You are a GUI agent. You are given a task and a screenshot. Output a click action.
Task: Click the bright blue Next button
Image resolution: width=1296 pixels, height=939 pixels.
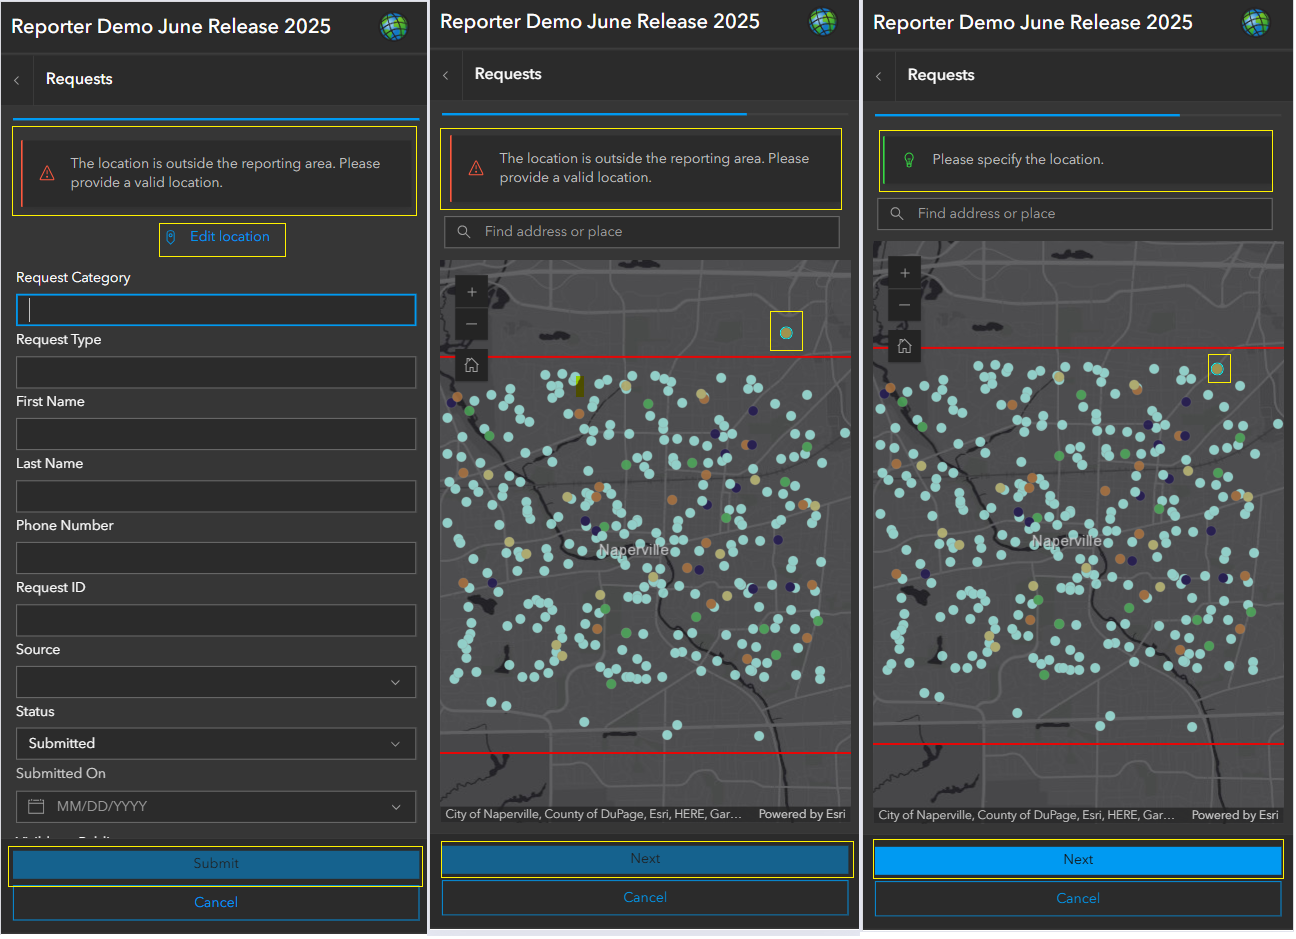1078,860
